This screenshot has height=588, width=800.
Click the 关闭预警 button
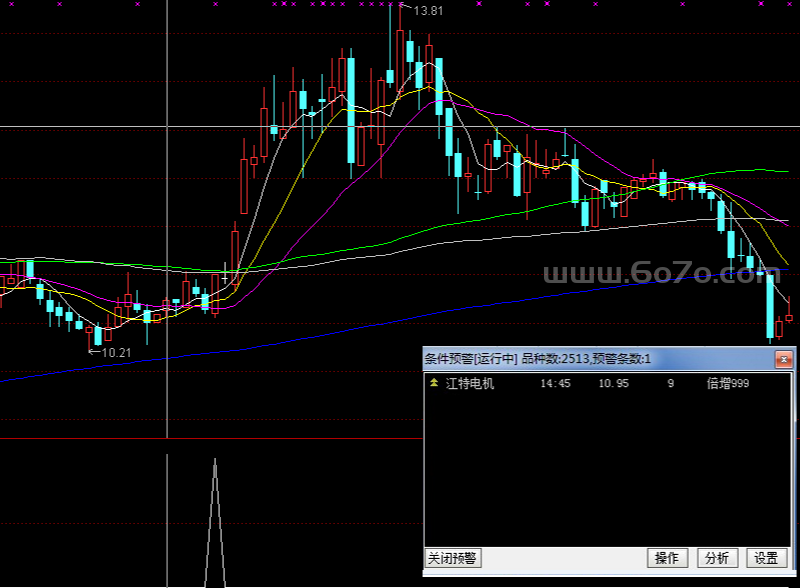point(453,558)
